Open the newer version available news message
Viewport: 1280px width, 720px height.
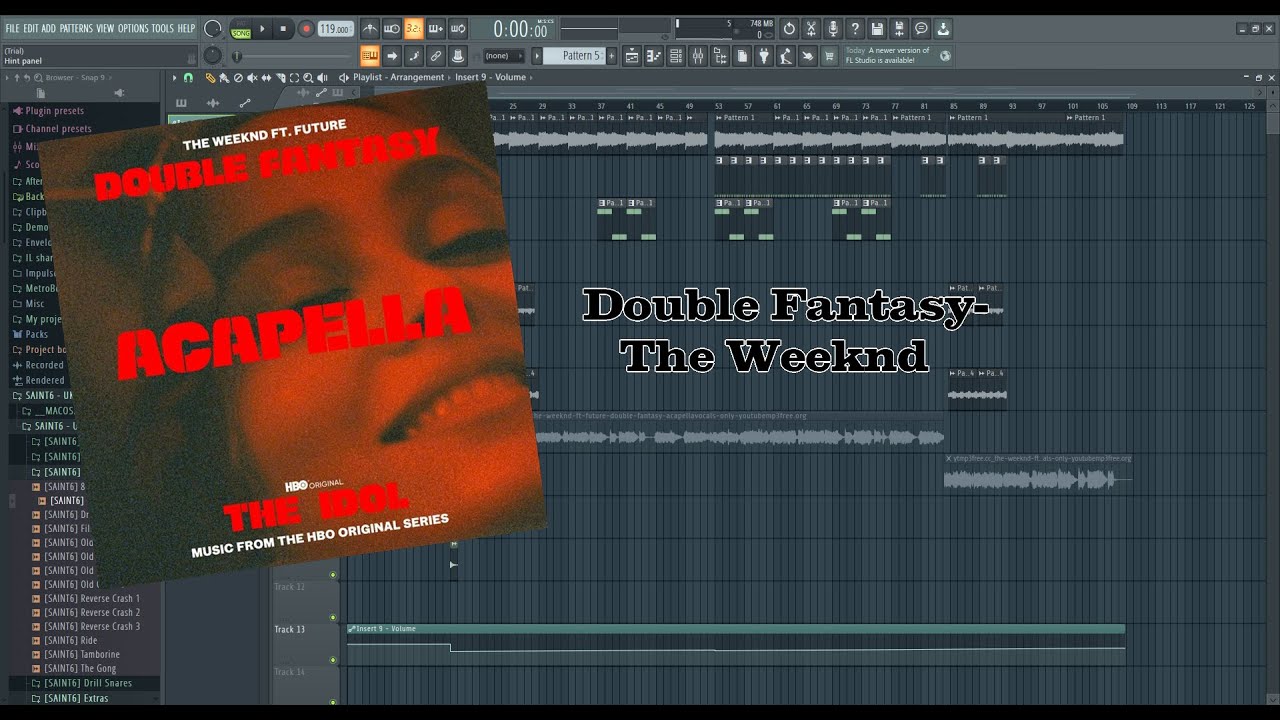898,56
